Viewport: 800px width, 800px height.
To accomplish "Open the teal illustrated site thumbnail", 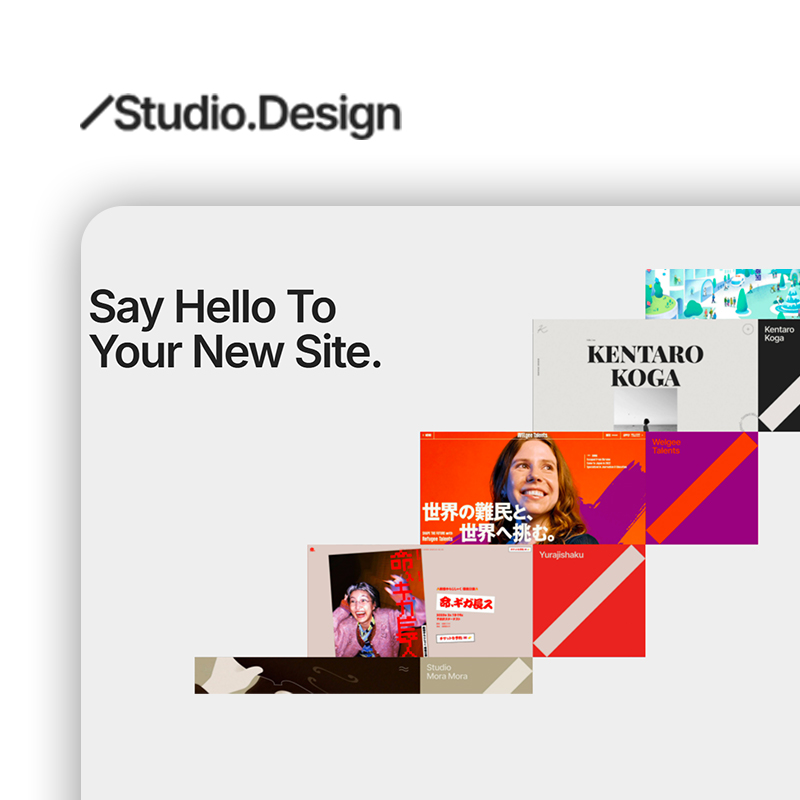I will [722, 294].
